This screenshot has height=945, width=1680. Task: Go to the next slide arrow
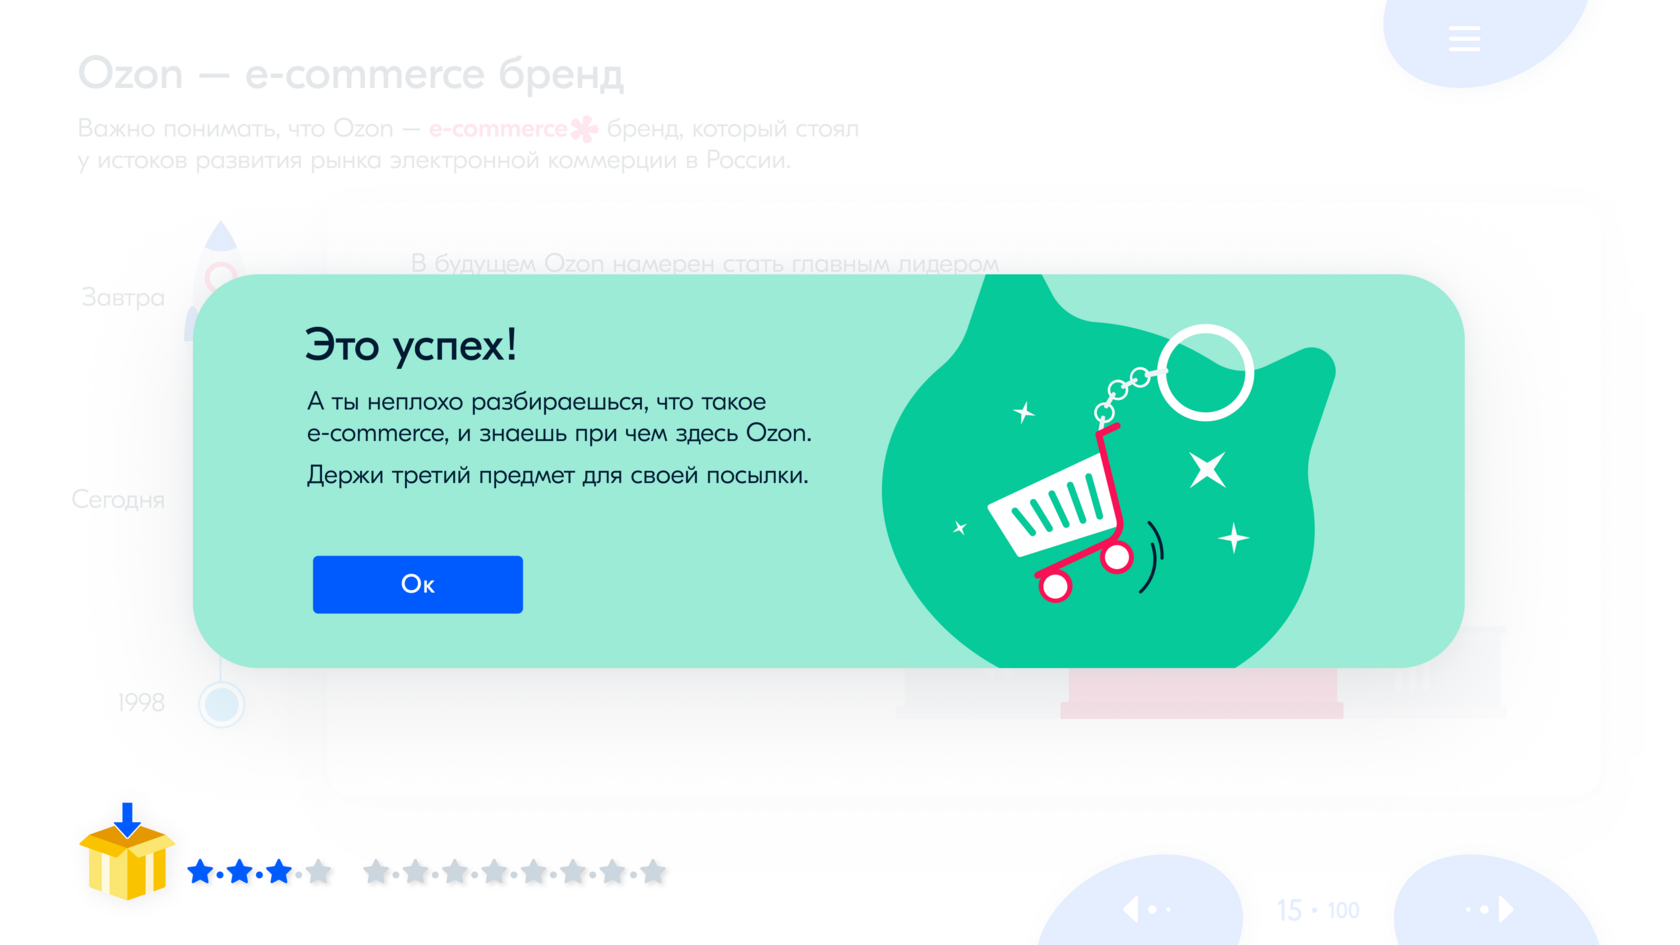1504,909
